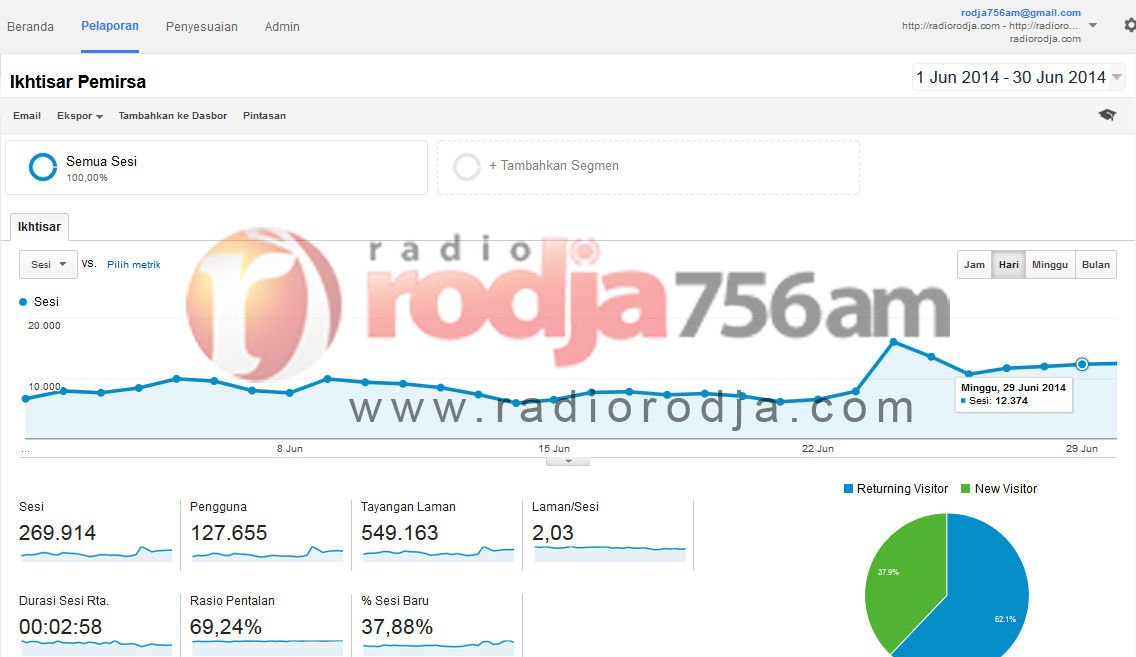This screenshot has height=657, width=1136.
Task: Click Tambahkan ke Dasbor
Action: point(172,116)
